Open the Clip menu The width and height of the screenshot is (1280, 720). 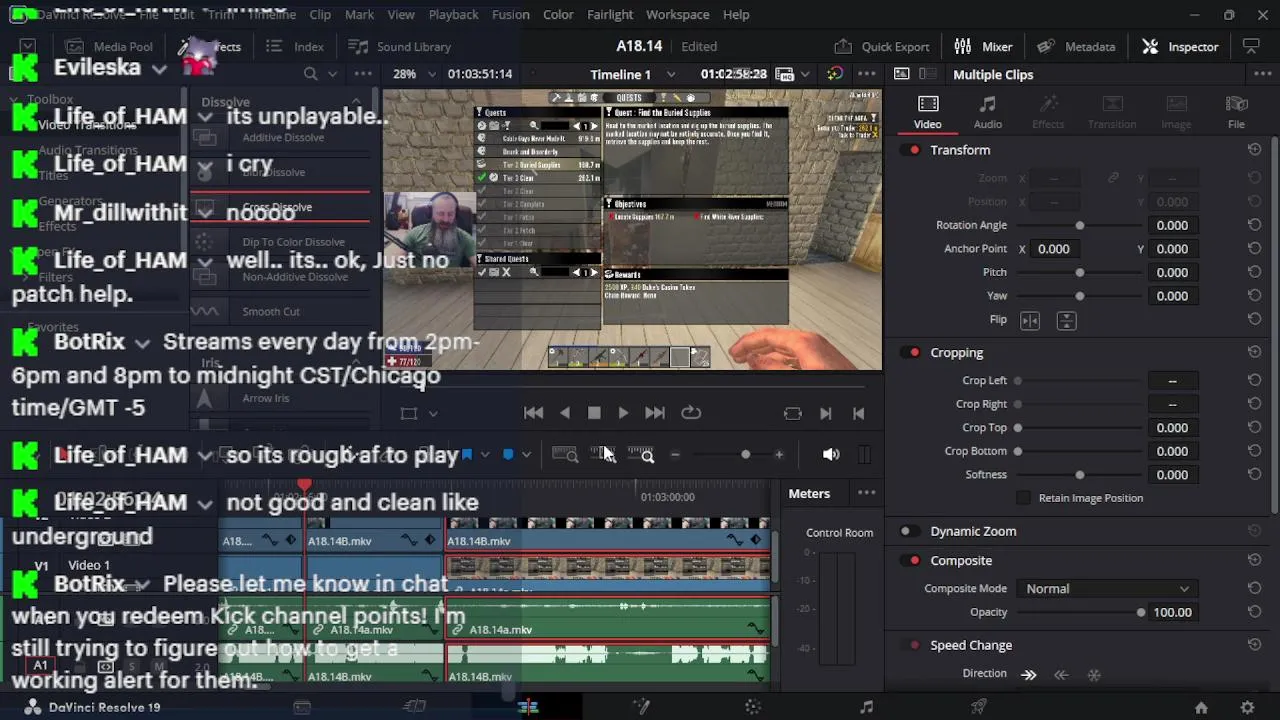(320, 14)
